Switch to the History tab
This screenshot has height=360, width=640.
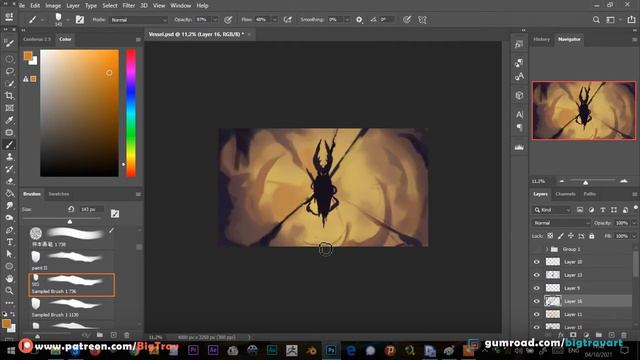tap(542, 39)
